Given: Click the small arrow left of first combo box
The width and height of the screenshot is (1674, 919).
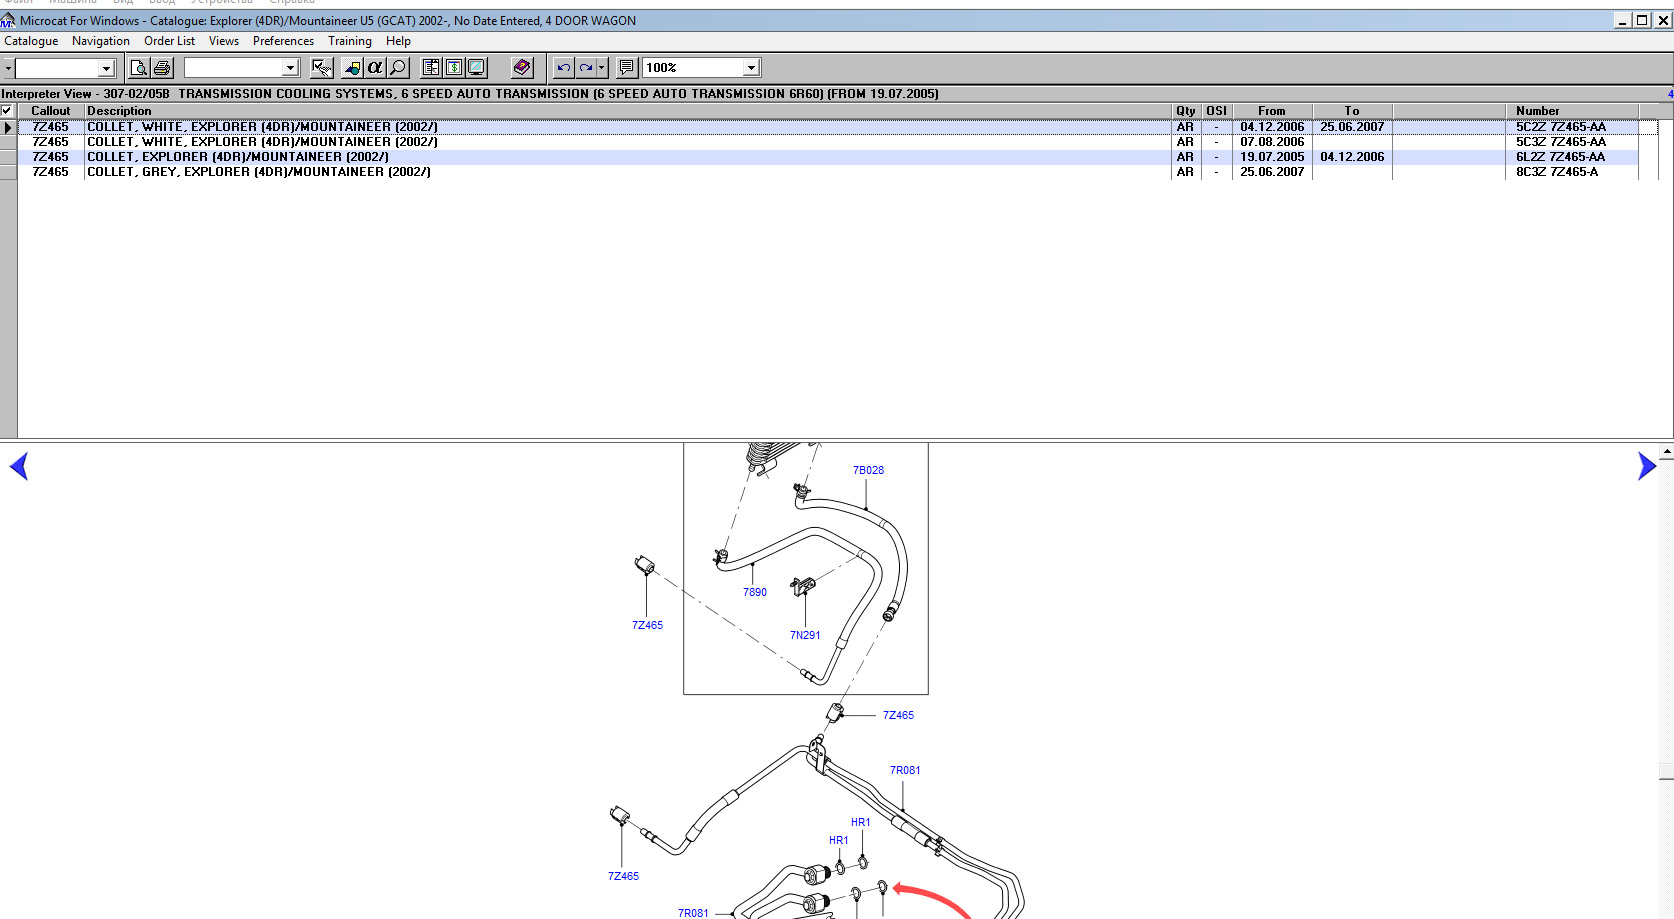Looking at the screenshot, I should pyautogui.click(x=8, y=68).
